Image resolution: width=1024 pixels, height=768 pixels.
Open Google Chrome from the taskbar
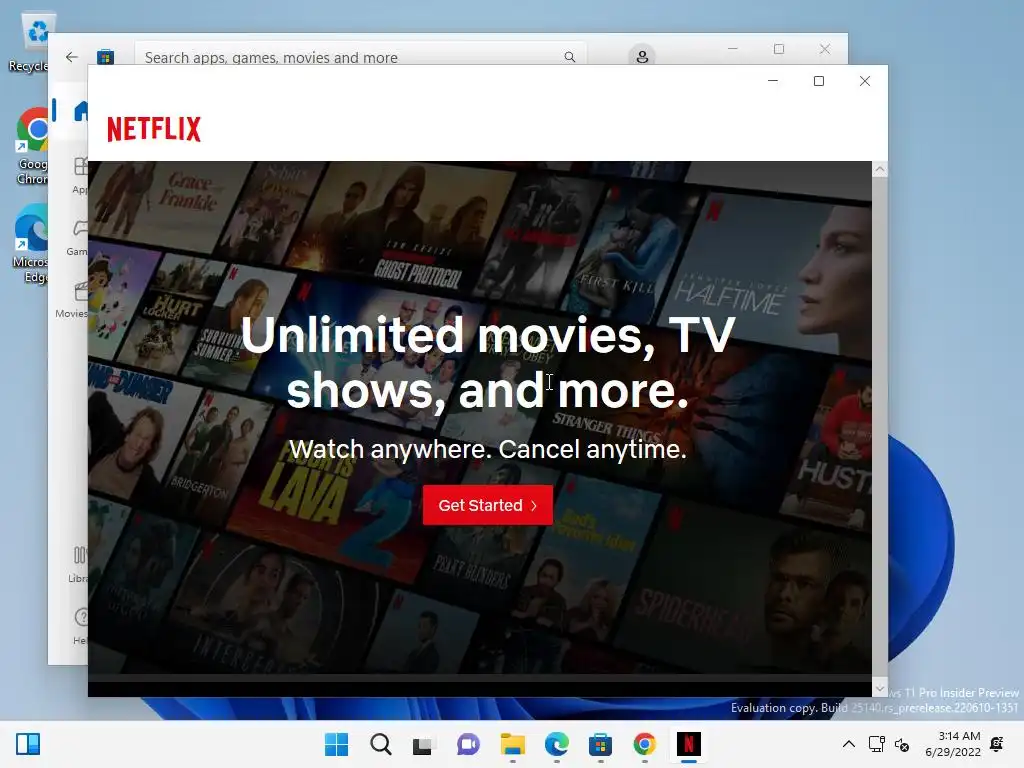645,744
